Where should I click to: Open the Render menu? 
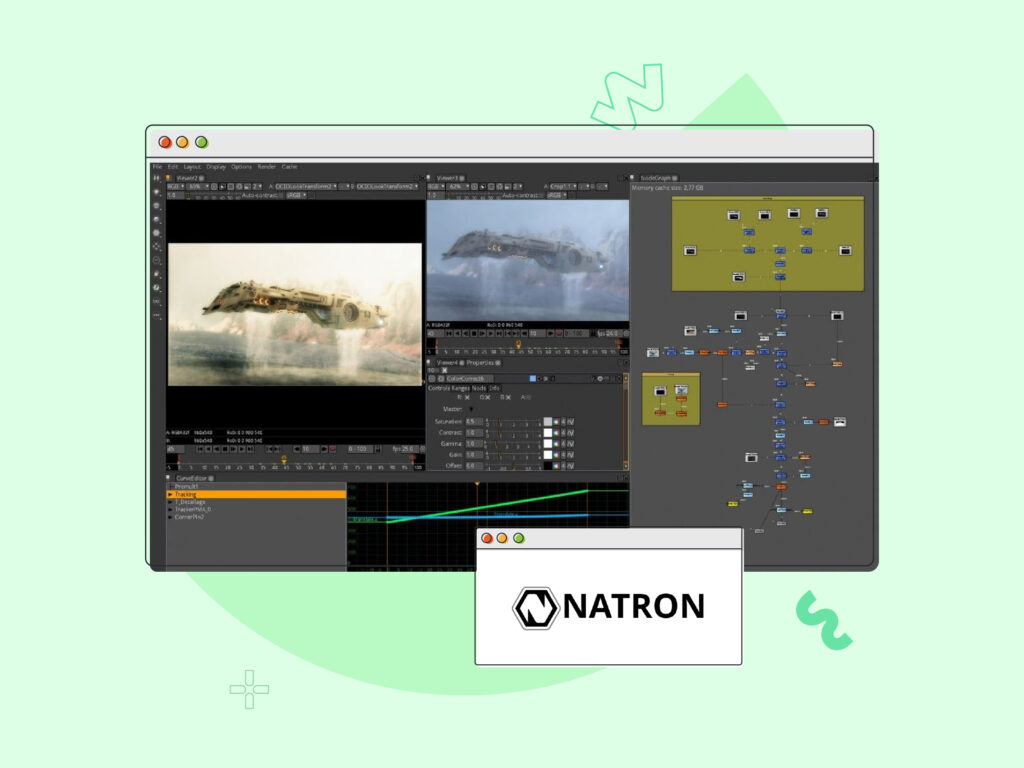click(266, 167)
